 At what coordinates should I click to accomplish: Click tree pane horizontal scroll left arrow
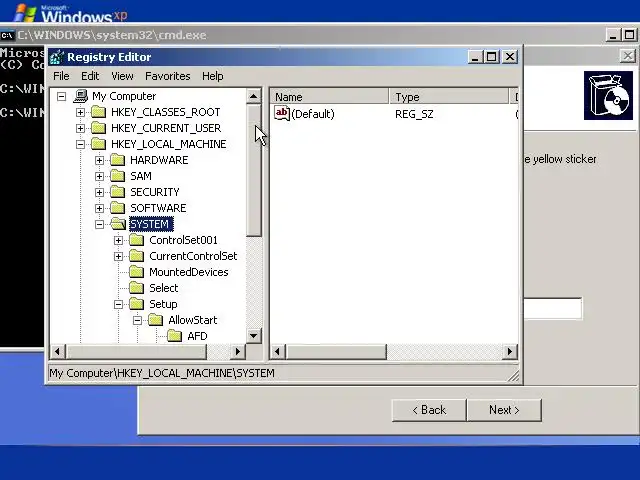point(58,351)
